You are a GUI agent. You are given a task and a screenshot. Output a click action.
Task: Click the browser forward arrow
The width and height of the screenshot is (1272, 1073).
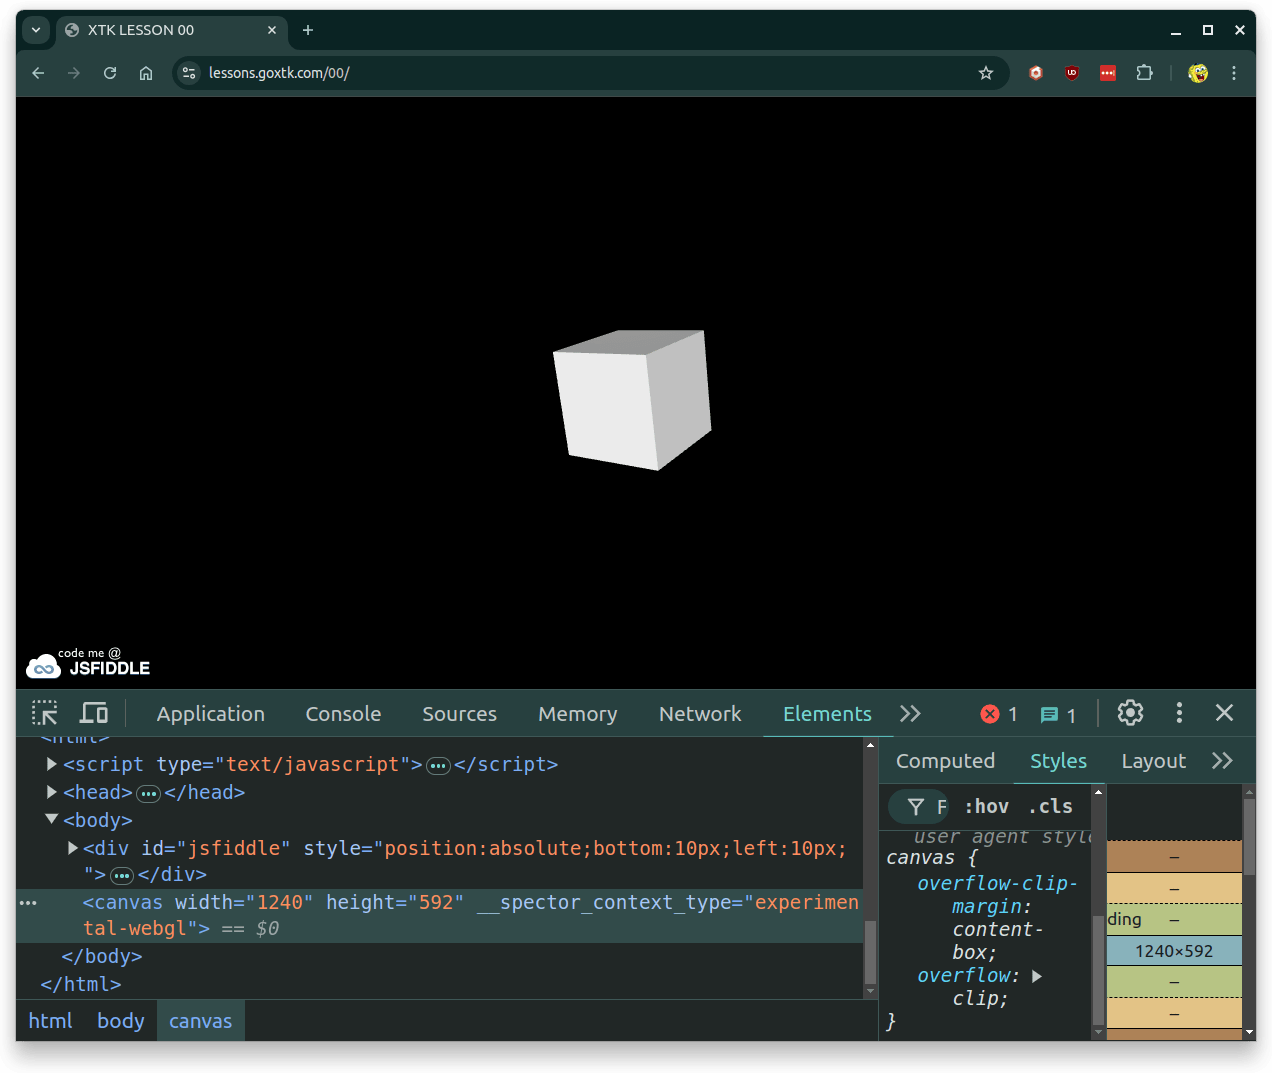74,73
